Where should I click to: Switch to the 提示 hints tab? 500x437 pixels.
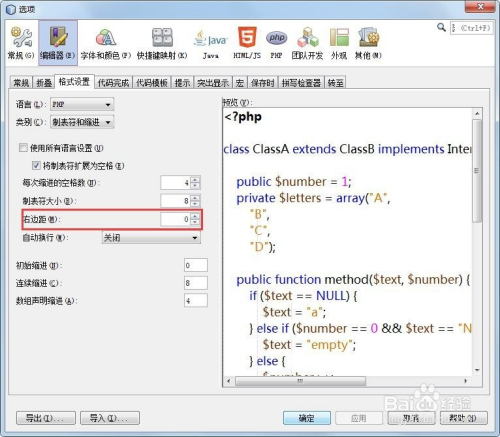tap(182, 82)
